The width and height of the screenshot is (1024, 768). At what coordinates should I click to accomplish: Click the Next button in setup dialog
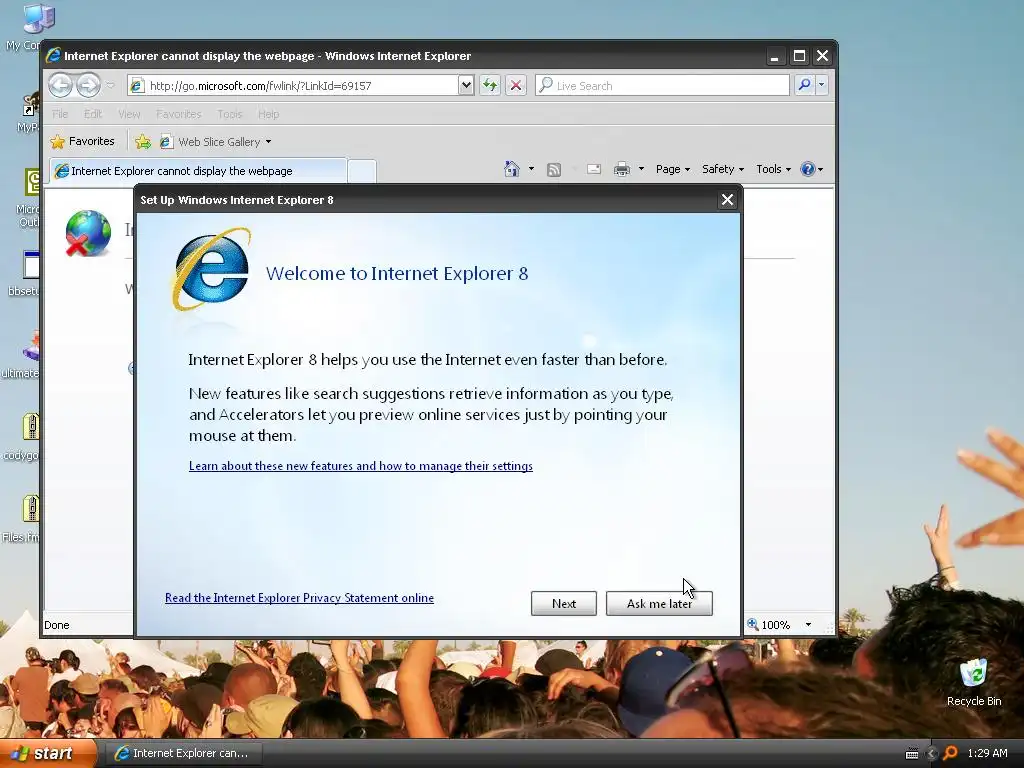click(x=564, y=603)
